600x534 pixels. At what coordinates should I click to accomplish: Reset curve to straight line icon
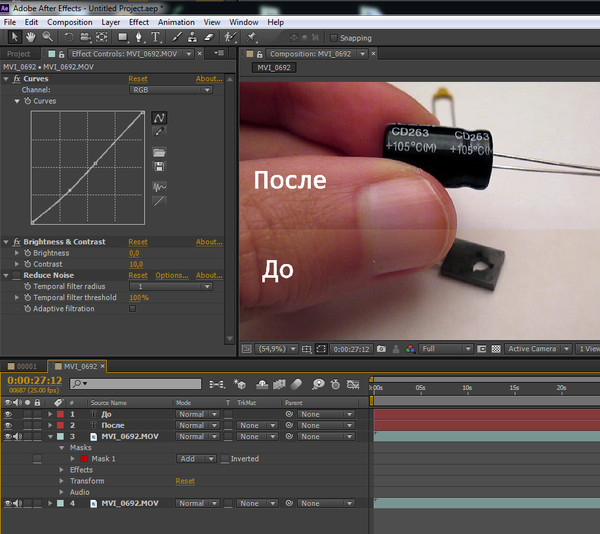[x=159, y=201]
